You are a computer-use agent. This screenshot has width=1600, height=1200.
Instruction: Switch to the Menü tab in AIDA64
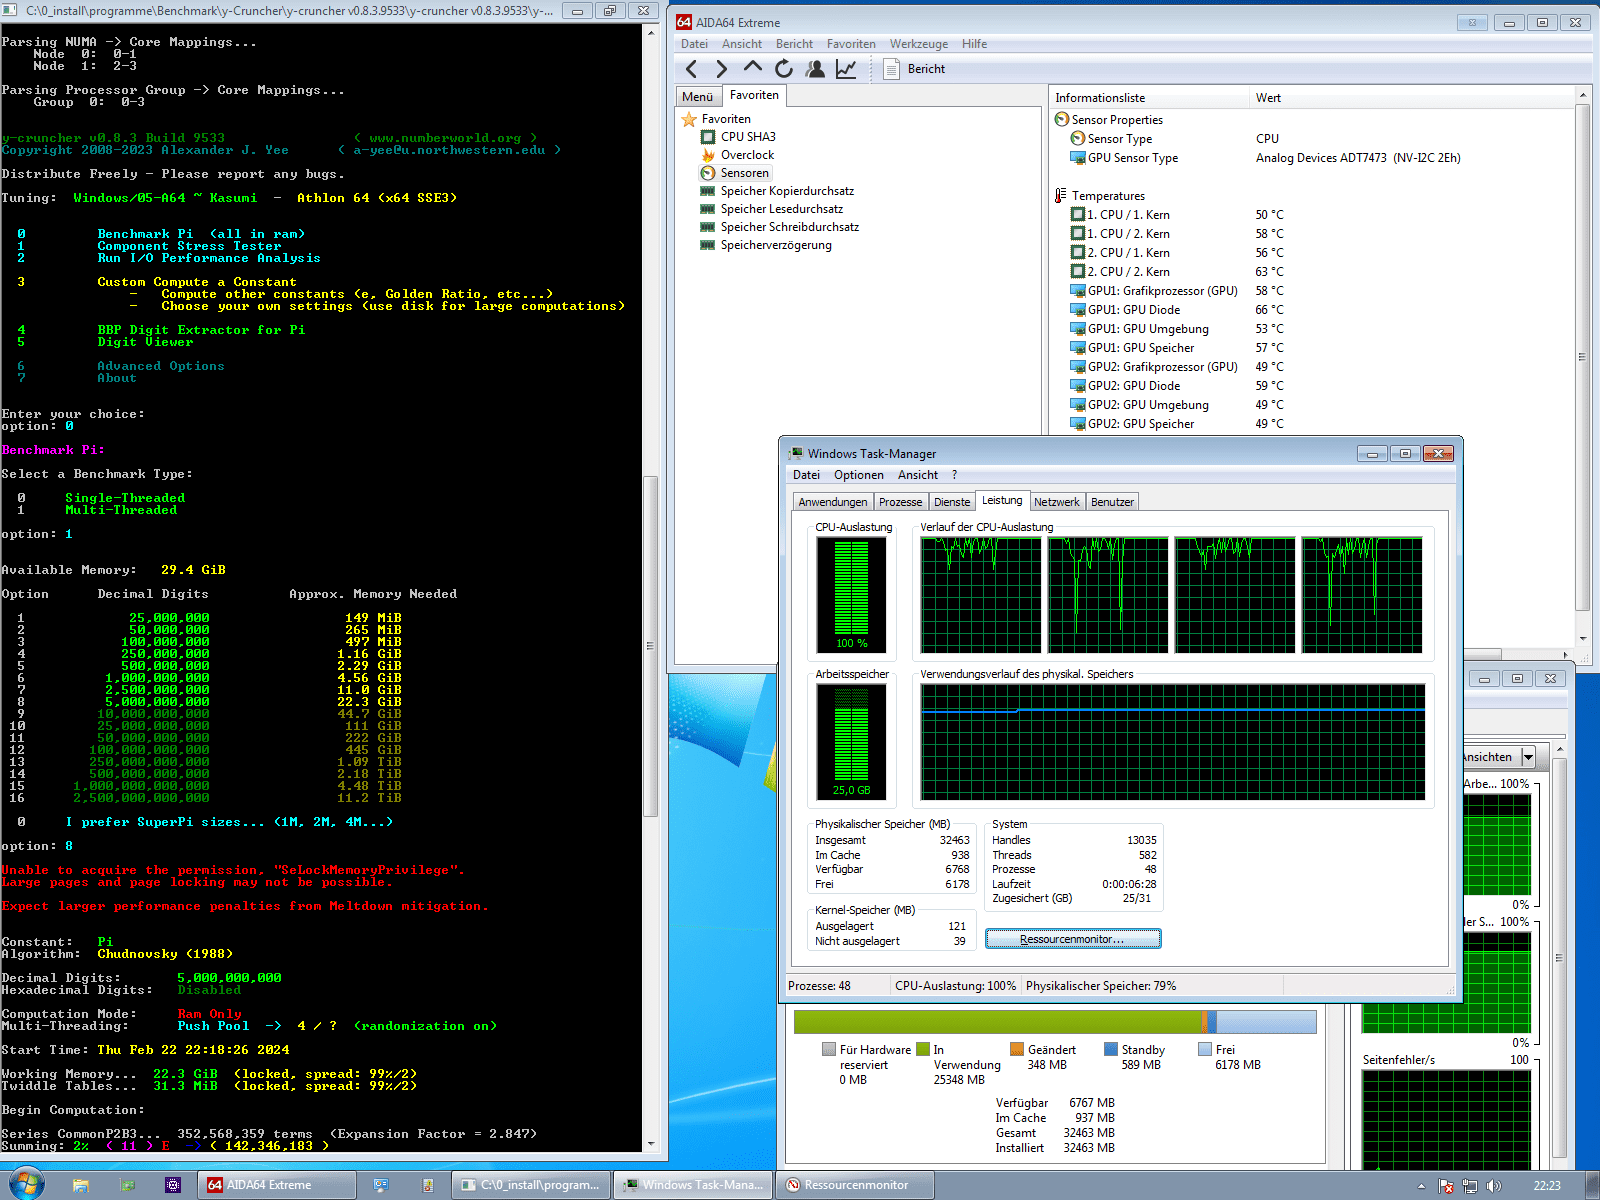(x=697, y=97)
